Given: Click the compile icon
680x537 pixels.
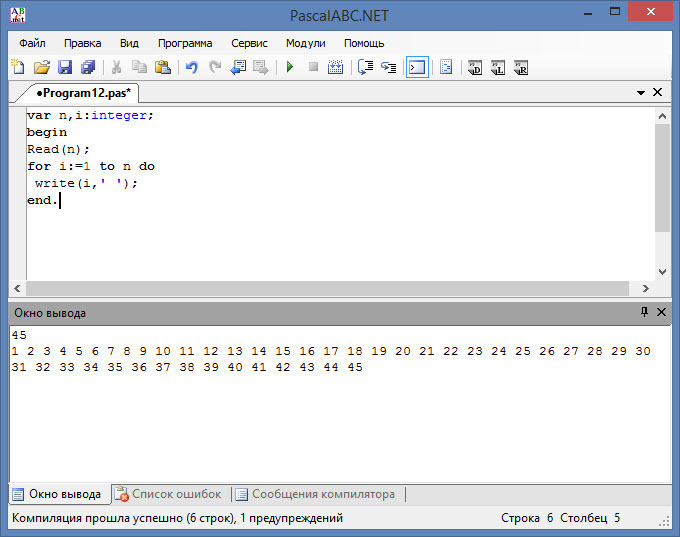Looking at the screenshot, I should (x=335, y=67).
